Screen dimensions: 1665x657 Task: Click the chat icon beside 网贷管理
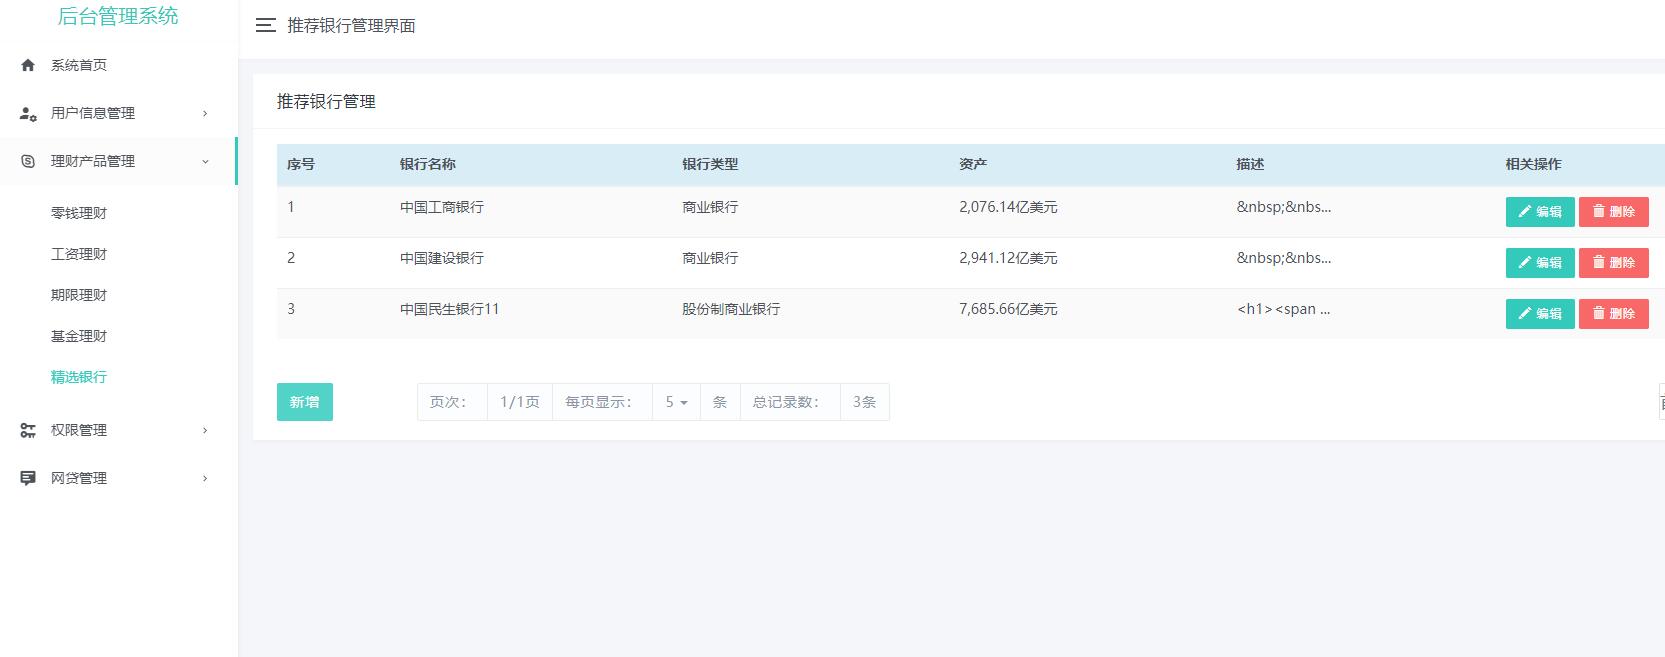tap(28, 478)
